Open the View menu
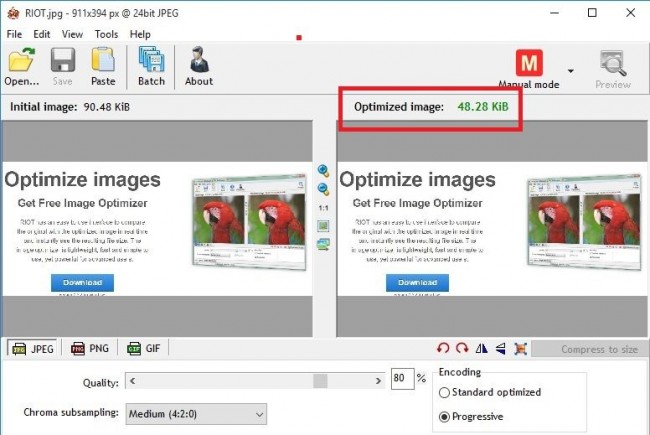650x435 pixels. pos(72,34)
